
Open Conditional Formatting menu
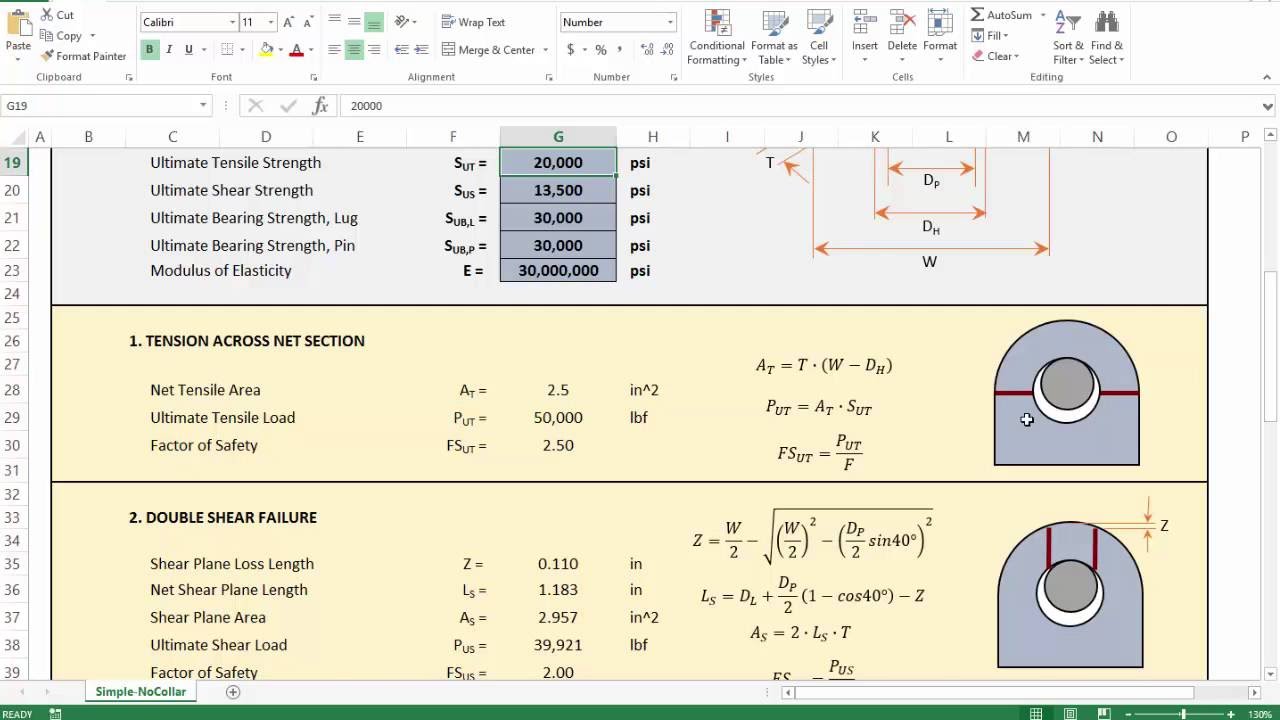pos(717,38)
